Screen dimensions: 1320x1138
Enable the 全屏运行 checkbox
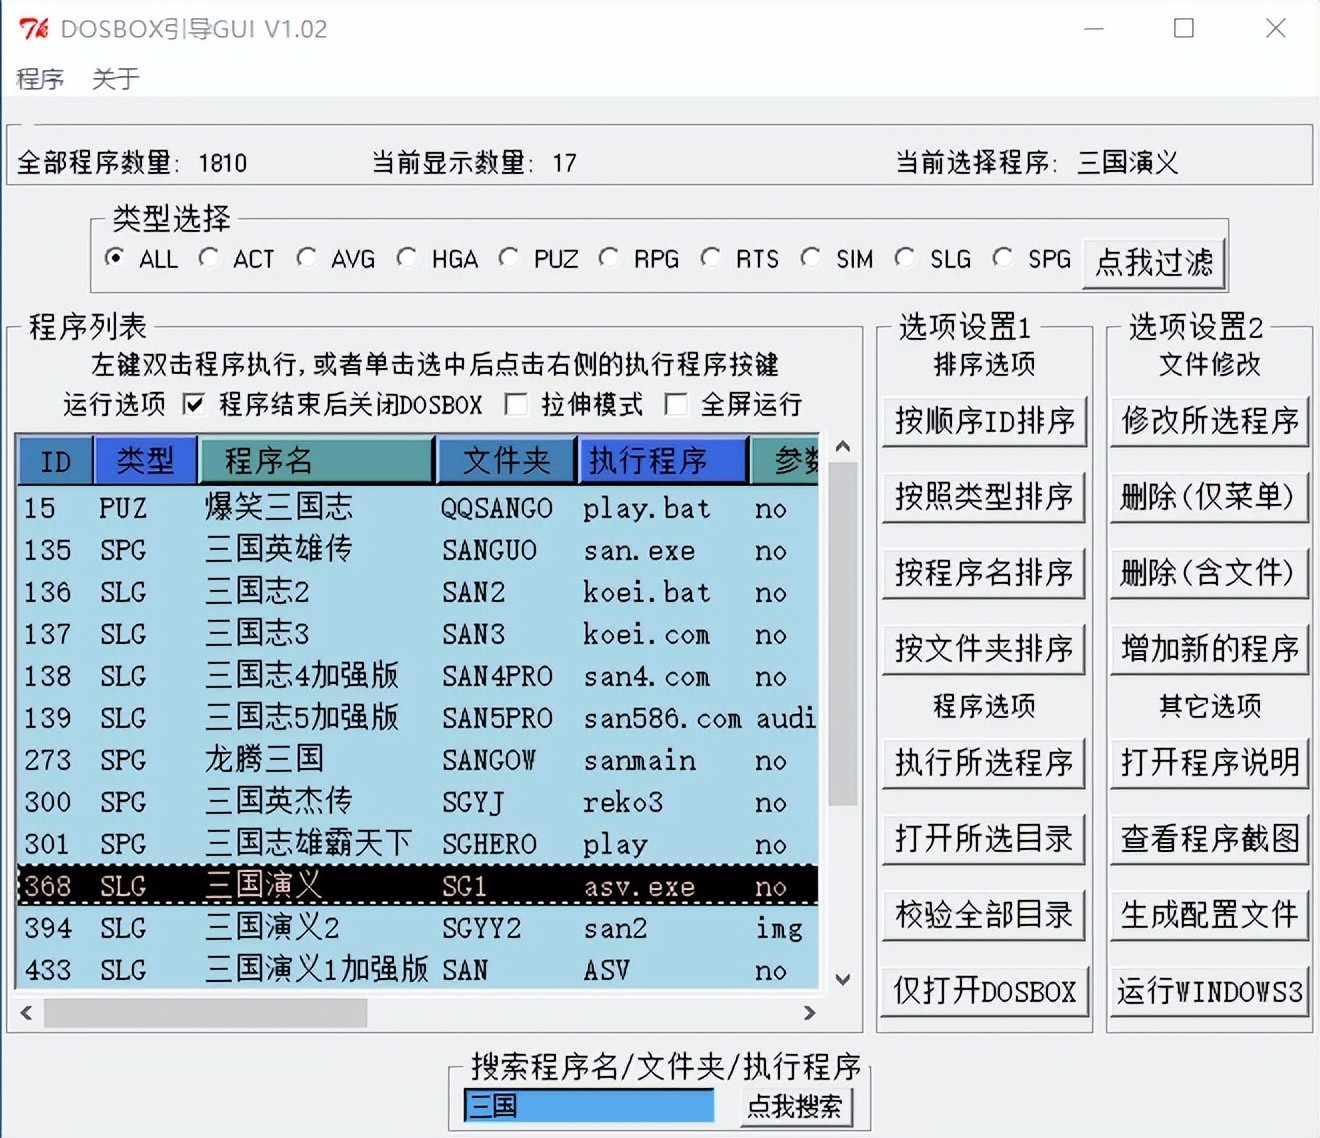pos(676,404)
